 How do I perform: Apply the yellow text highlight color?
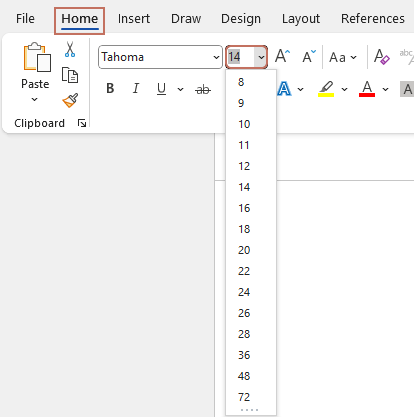click(x=326, y=89)
